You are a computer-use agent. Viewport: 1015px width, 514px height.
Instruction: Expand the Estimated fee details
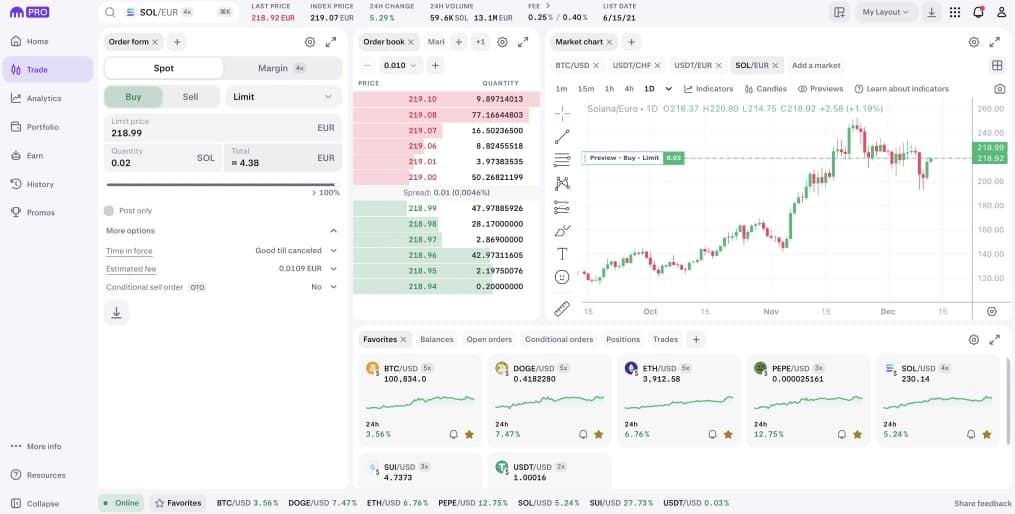pos(308,268)
